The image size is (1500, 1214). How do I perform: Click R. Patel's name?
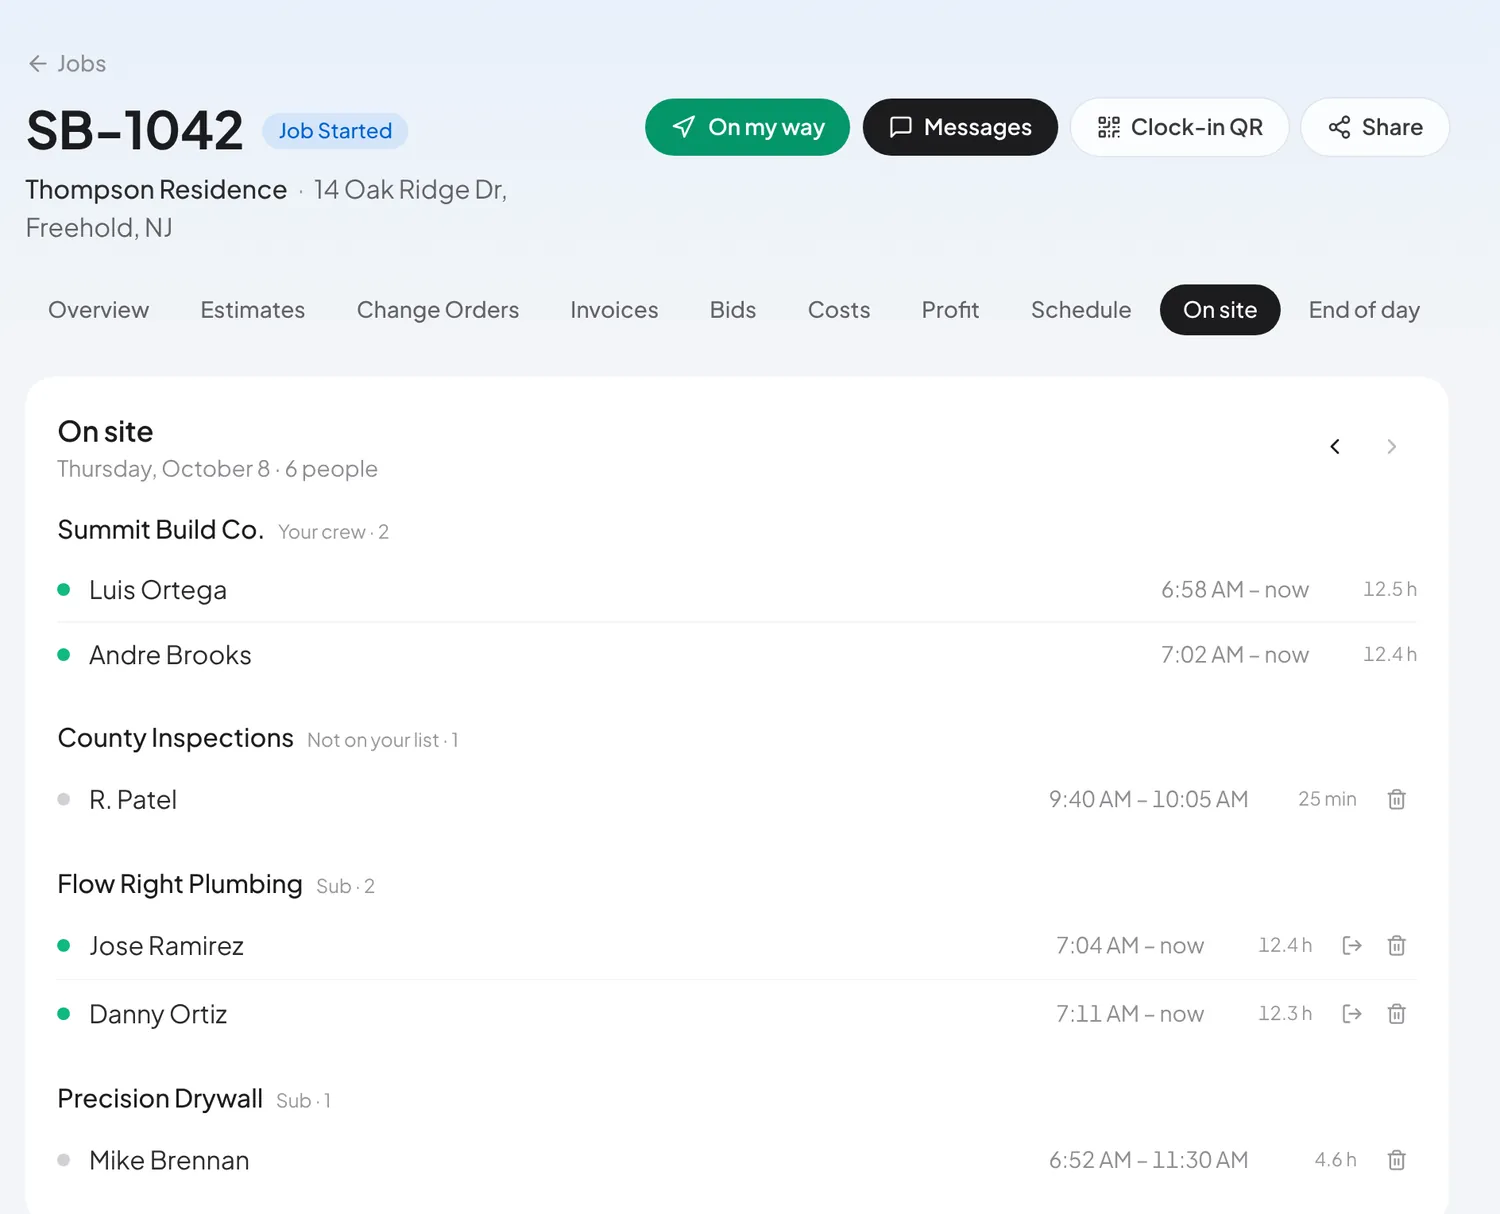click(x=133, y=800)
